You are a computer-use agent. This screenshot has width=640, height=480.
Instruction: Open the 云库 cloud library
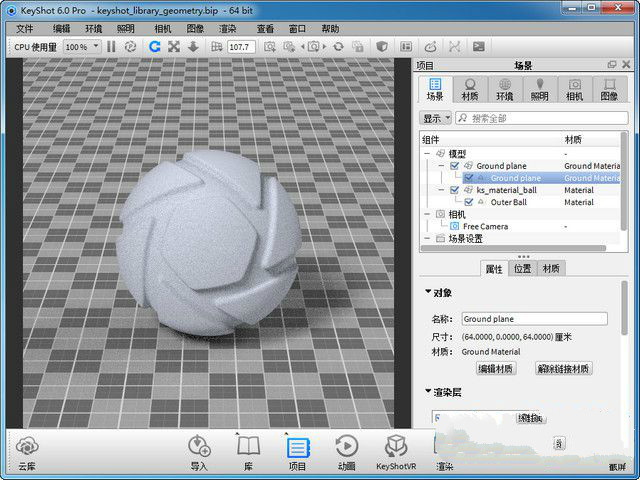(27, 447)
